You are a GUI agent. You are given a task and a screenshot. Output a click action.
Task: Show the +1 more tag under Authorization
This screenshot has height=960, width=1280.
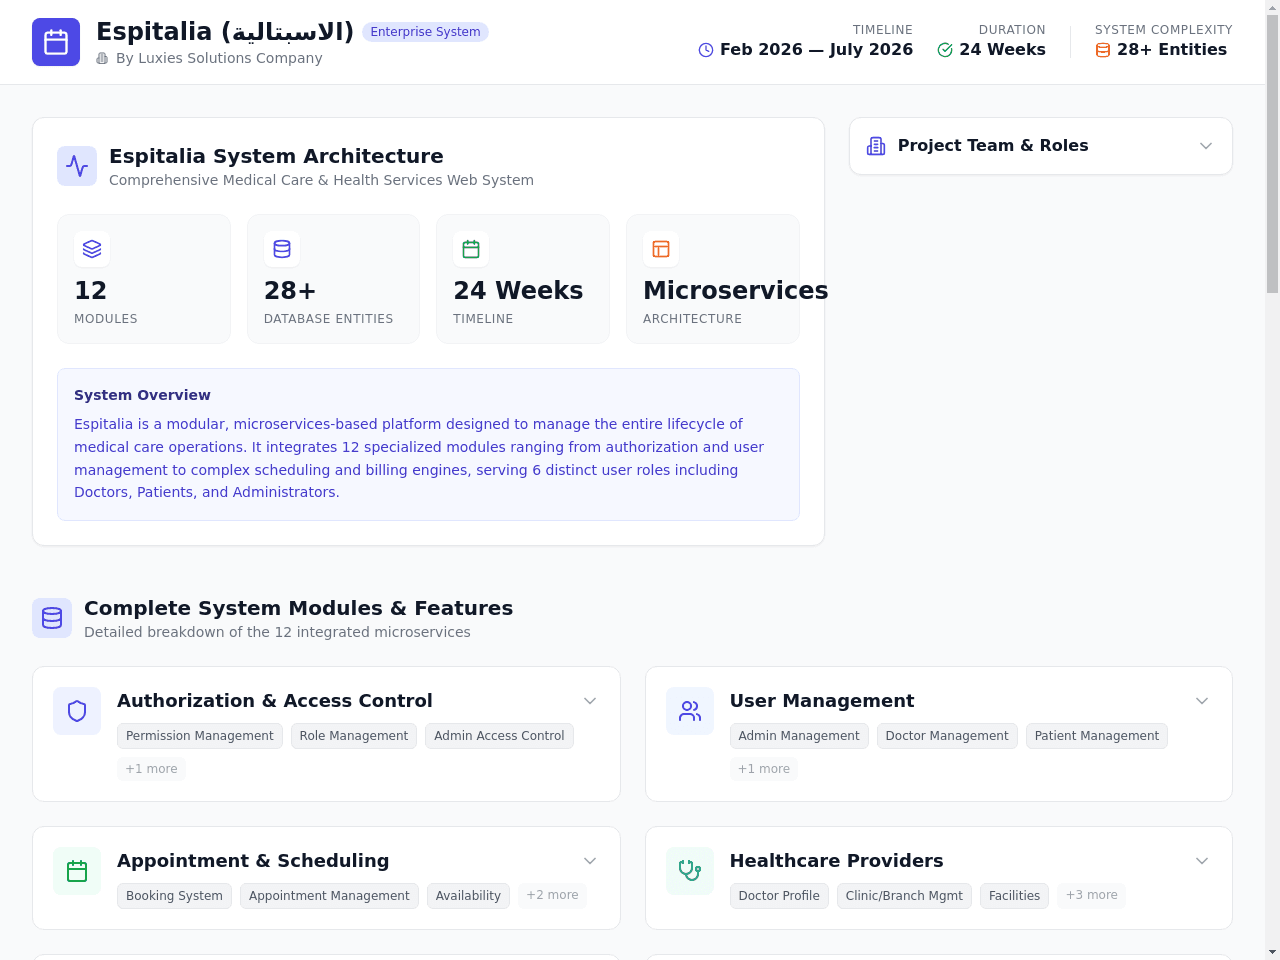click(152, 769)
